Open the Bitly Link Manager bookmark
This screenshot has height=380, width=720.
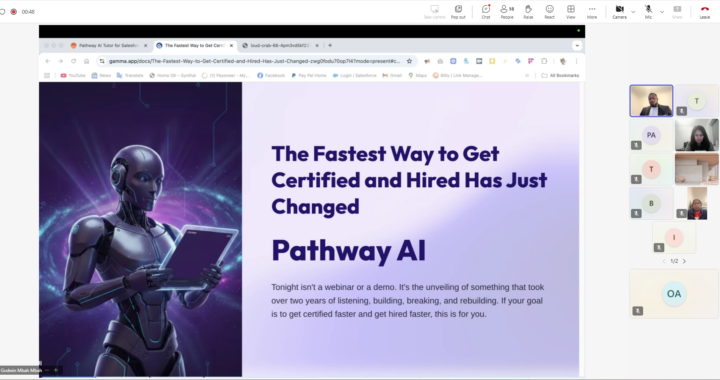coord(457,75)
